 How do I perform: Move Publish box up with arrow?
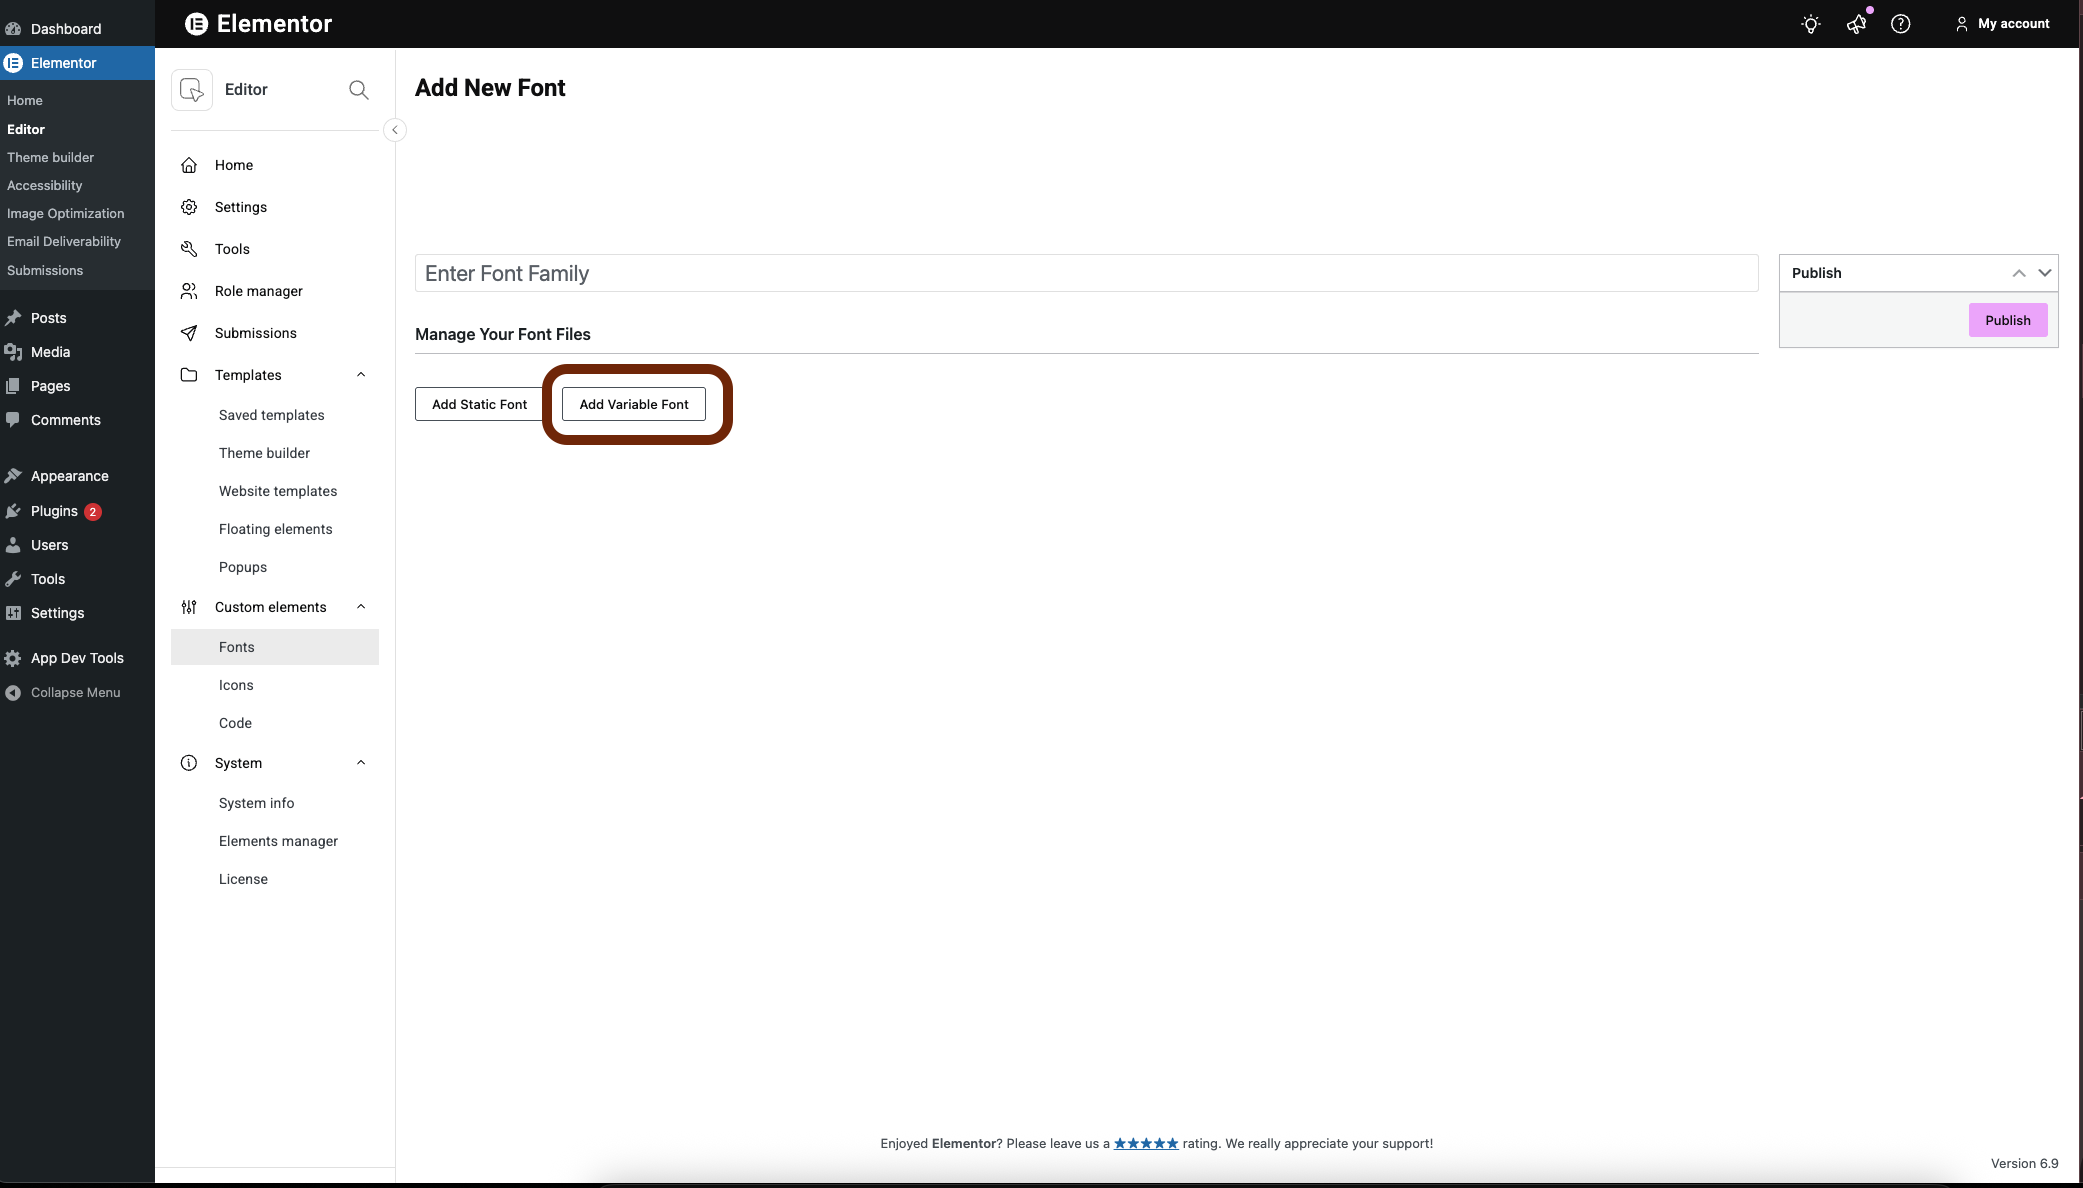(x=2019, y=273)
